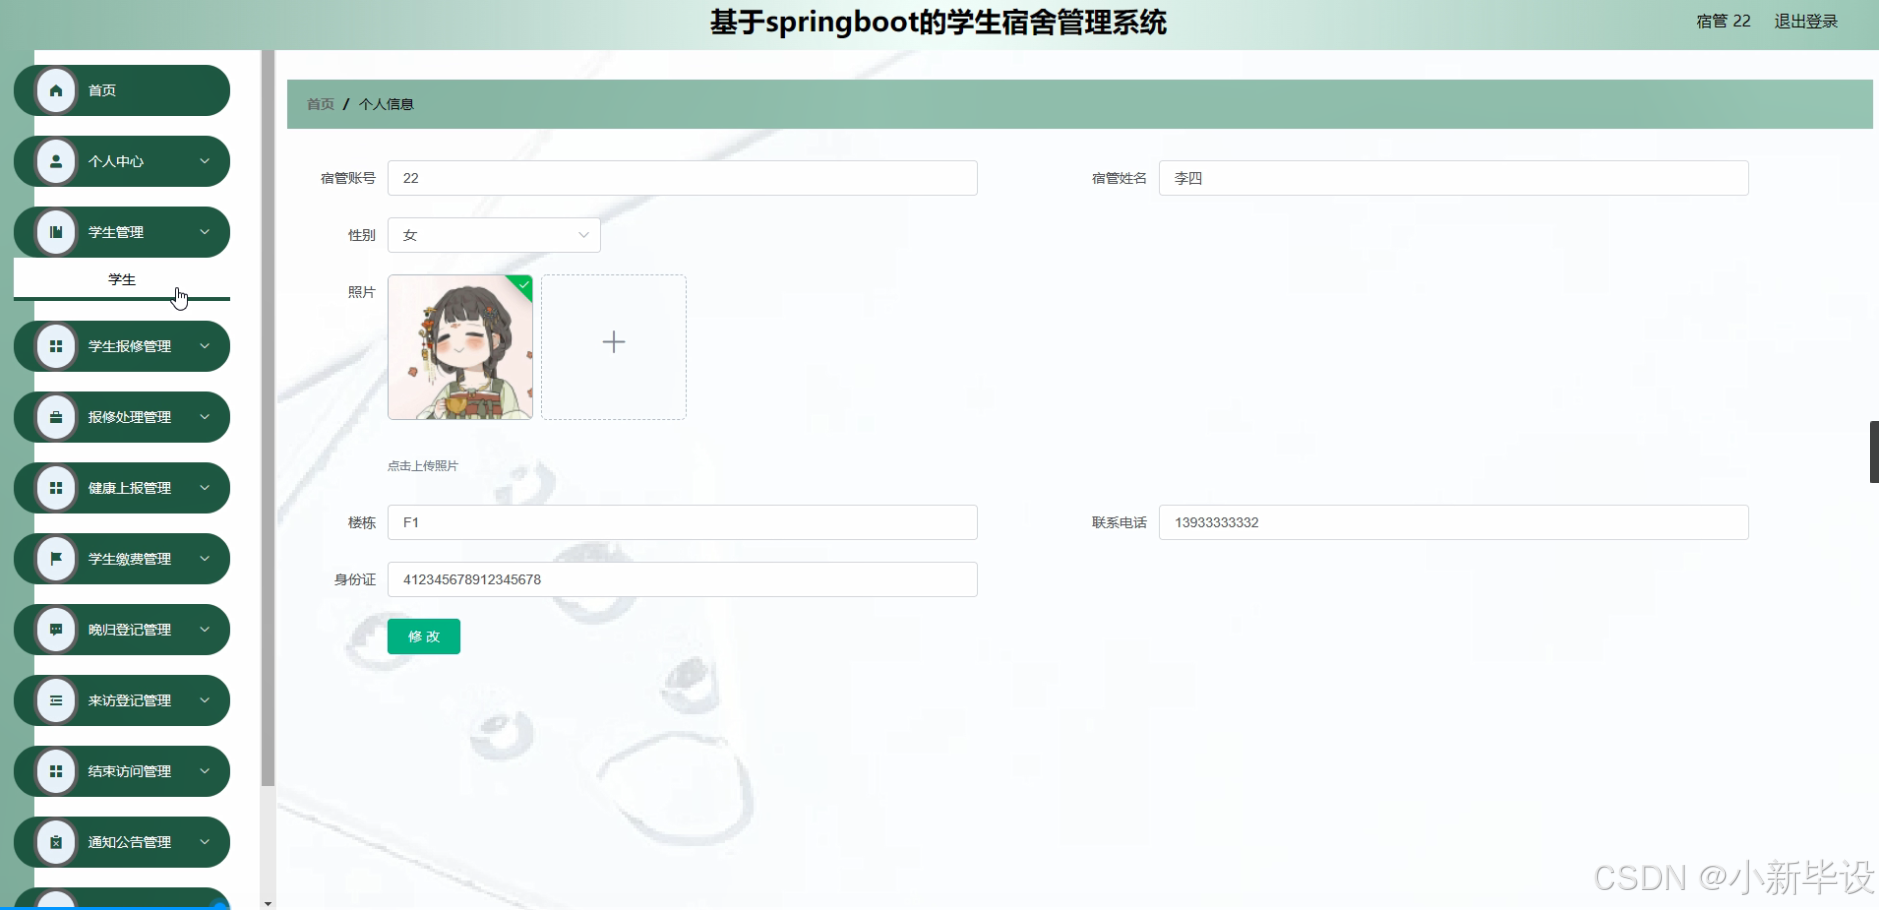The height and width of the screenshot is (910, 1879).
Task: Click 退出登录 to log out
Action: point(1806,20)
